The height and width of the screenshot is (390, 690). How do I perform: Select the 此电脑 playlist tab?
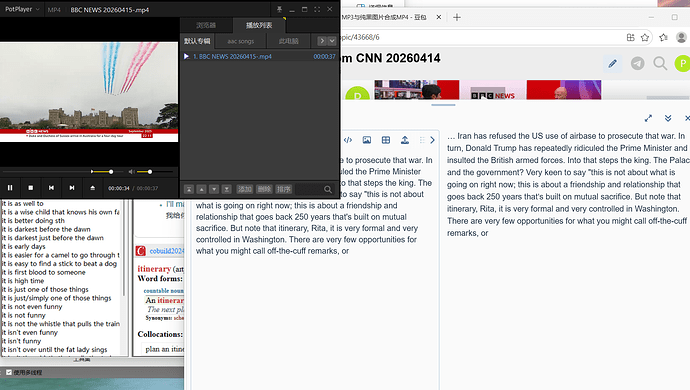coord(289,41)
